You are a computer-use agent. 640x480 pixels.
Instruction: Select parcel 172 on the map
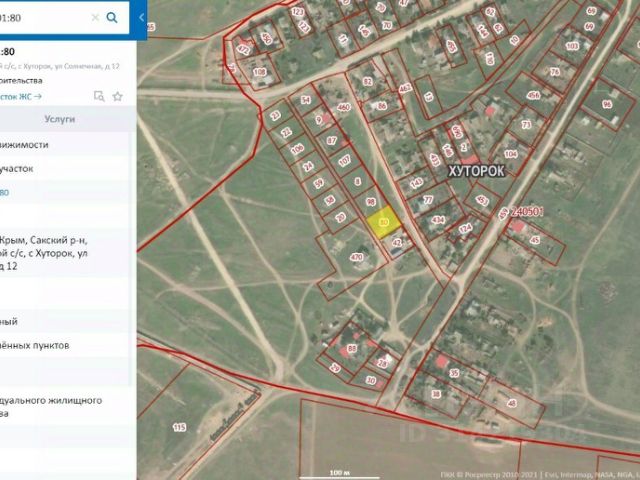[x=243, y=50]
